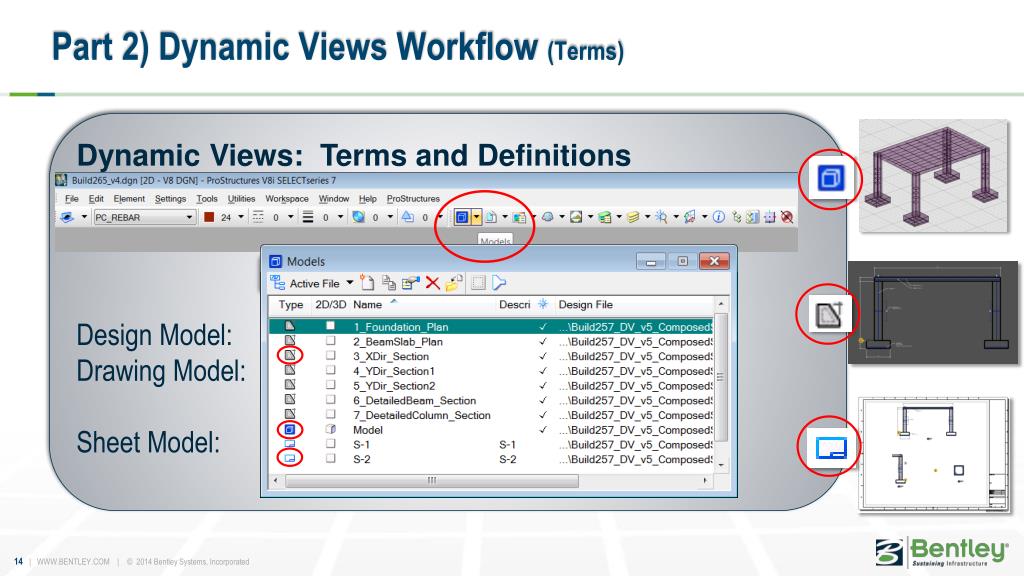The image size is (1024, 576).
Task: Click the element priority icon in the attributes toolbar
Action: (408, 217)
